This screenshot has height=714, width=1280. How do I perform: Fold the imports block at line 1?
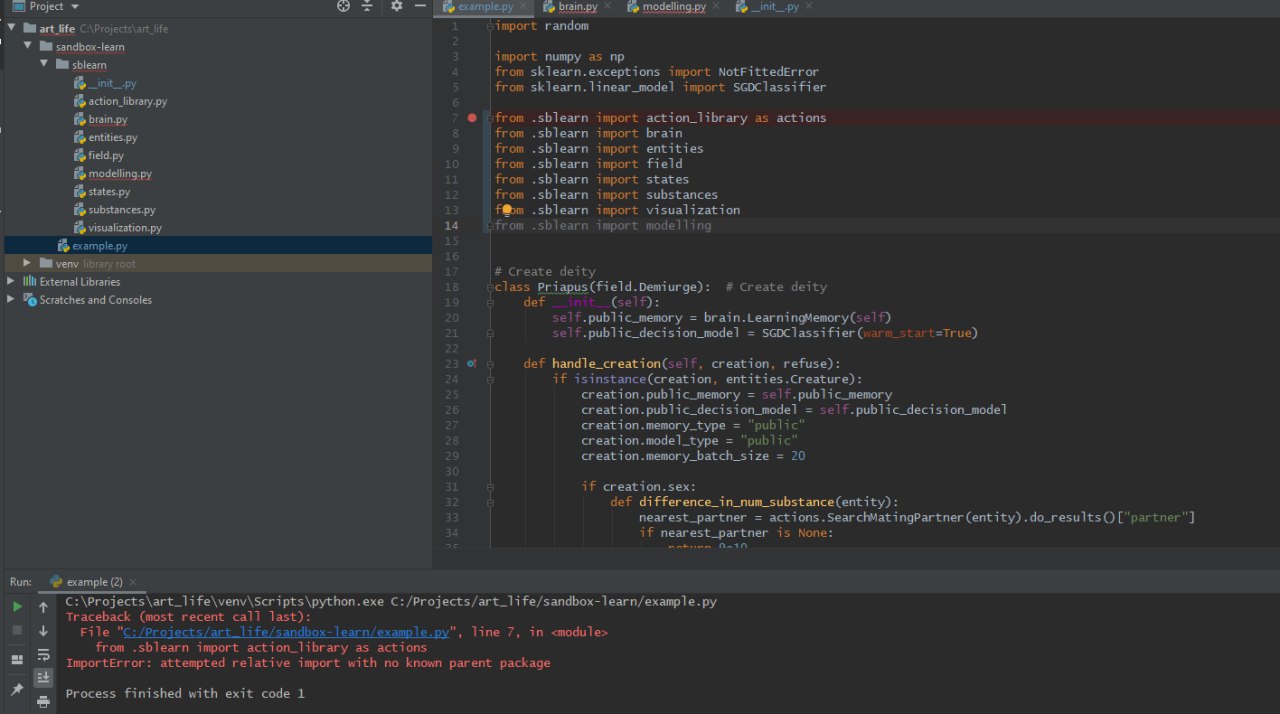pos(490,26)
